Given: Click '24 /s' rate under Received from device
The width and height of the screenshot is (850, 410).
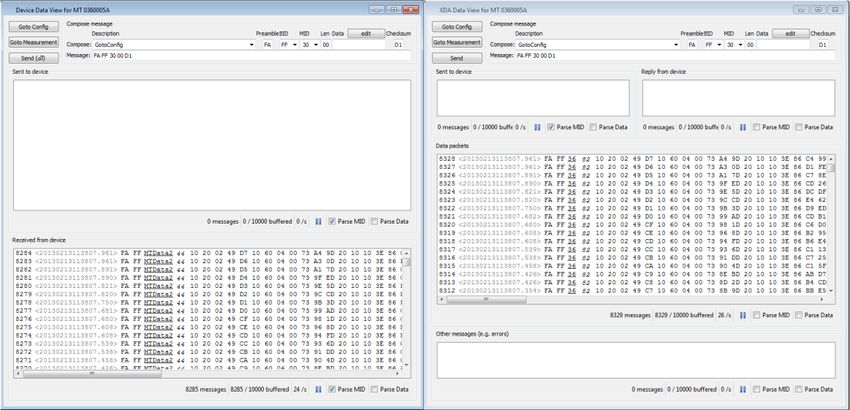Looking at the screenshot, I should click(x=300, y=389).
